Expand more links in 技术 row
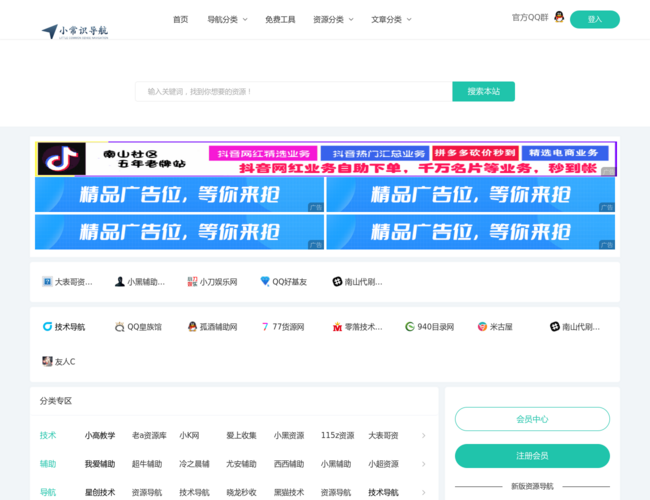650x500 pixels. (x=424, y=435)
